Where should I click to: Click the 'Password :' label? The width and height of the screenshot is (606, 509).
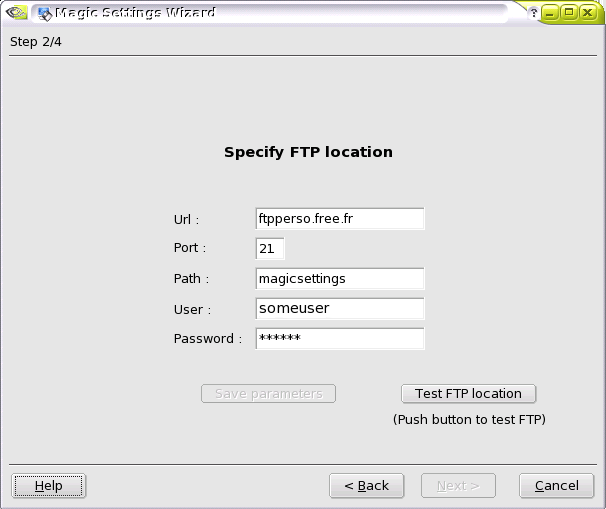208,339
